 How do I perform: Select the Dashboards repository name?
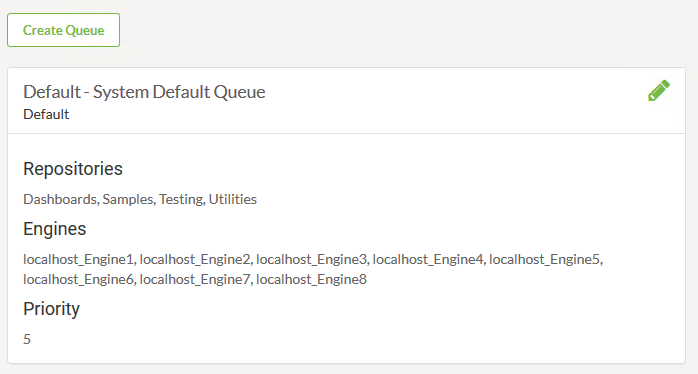[x=60, y=199]
